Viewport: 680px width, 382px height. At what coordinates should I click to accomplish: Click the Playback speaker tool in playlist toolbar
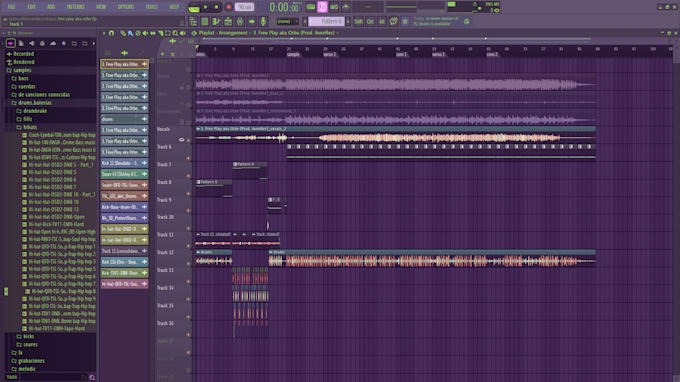(183, 33)
